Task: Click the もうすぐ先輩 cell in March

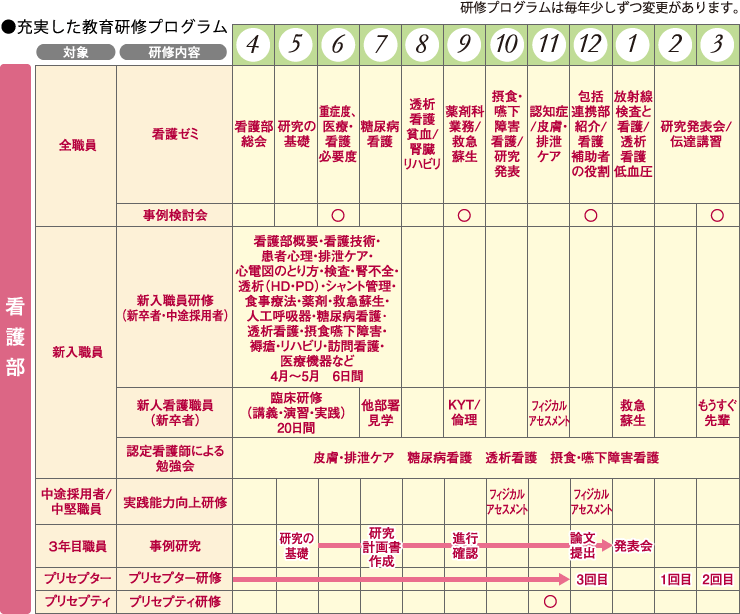Action: [717, 411]
